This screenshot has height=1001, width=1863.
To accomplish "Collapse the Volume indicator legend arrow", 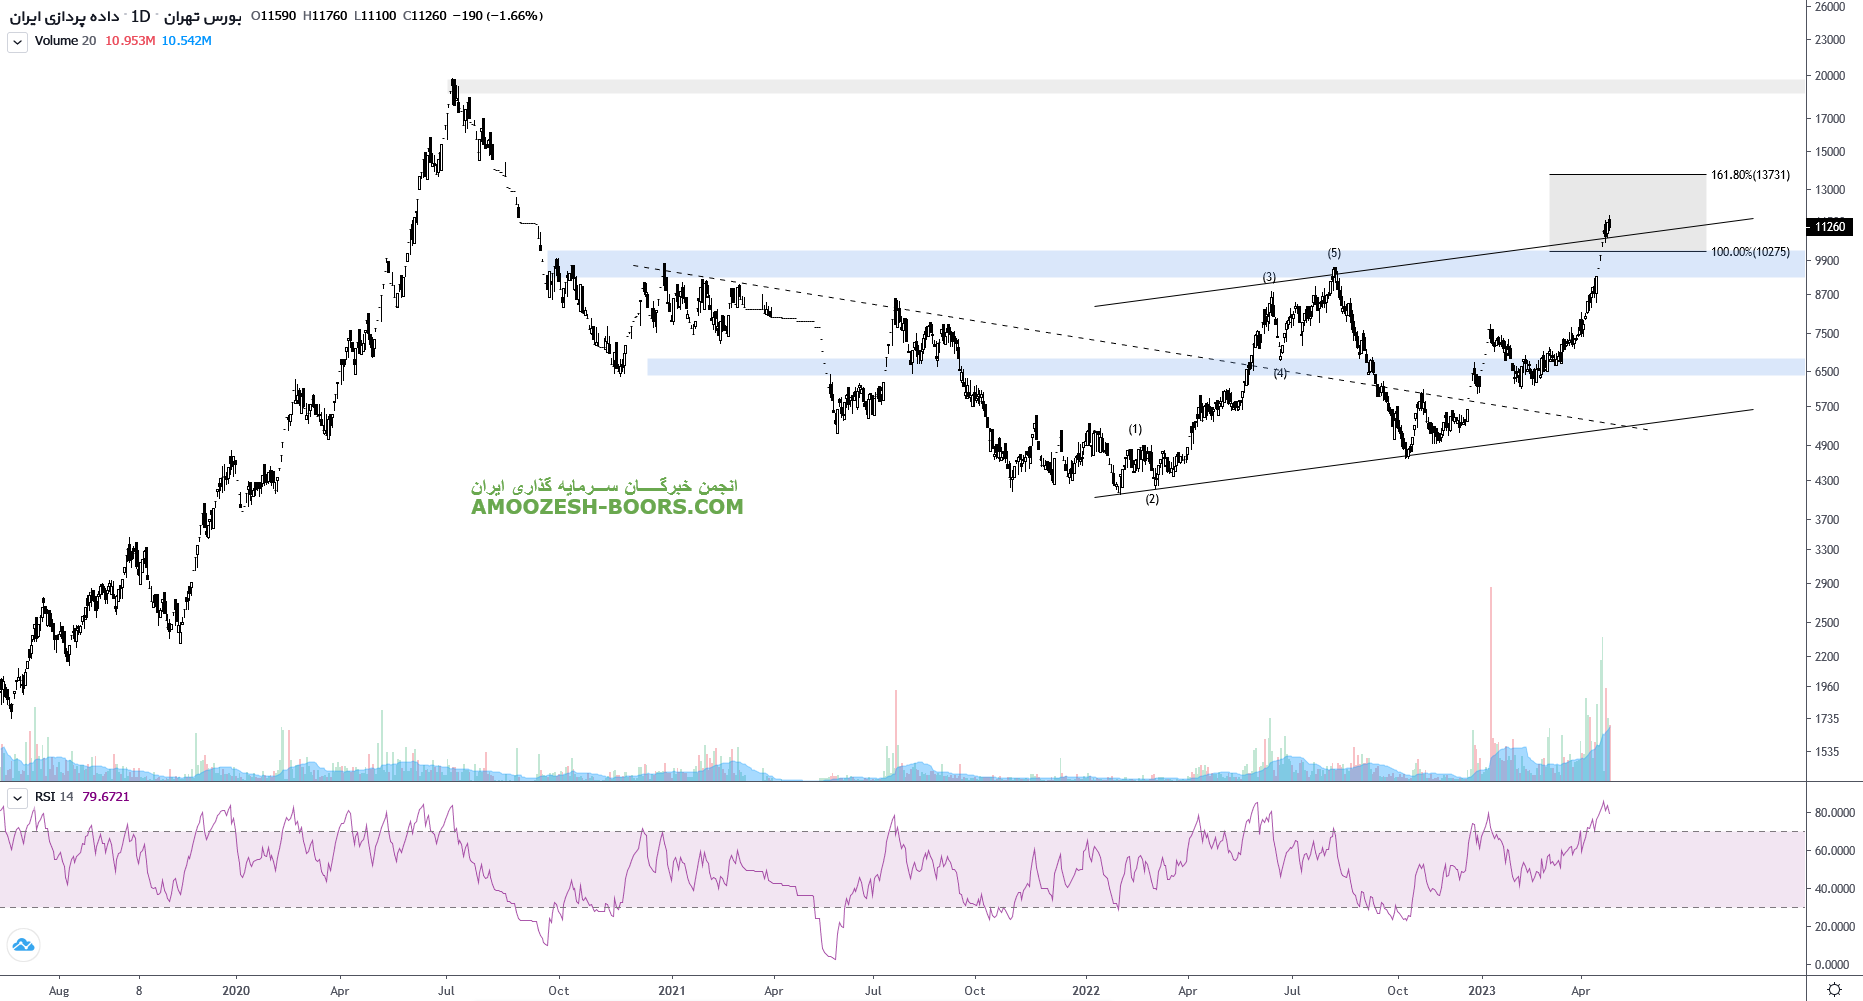I will [x=17, y=42].
